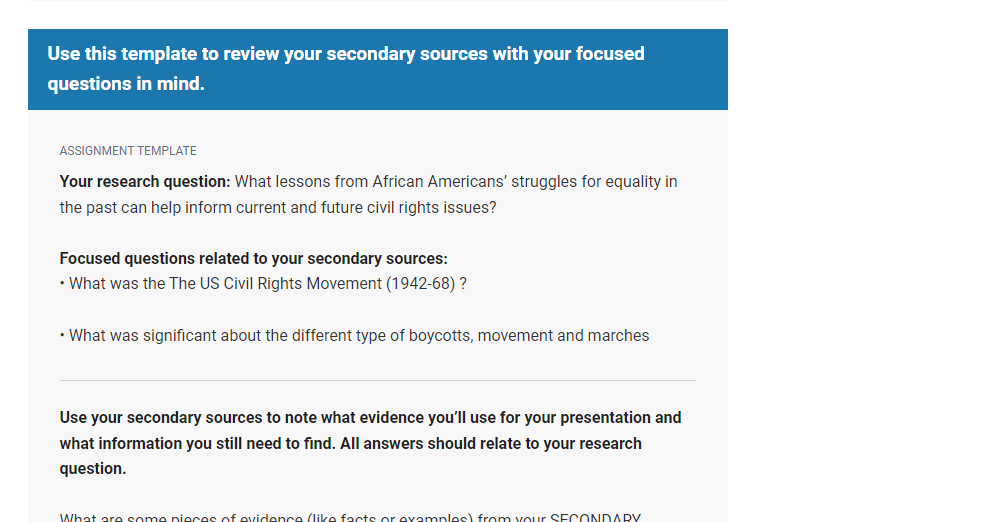This screenshot has height=522, width=994.
Task: Click the bullet dot before the Civil Rights Movement question
Action: [62, 284]
